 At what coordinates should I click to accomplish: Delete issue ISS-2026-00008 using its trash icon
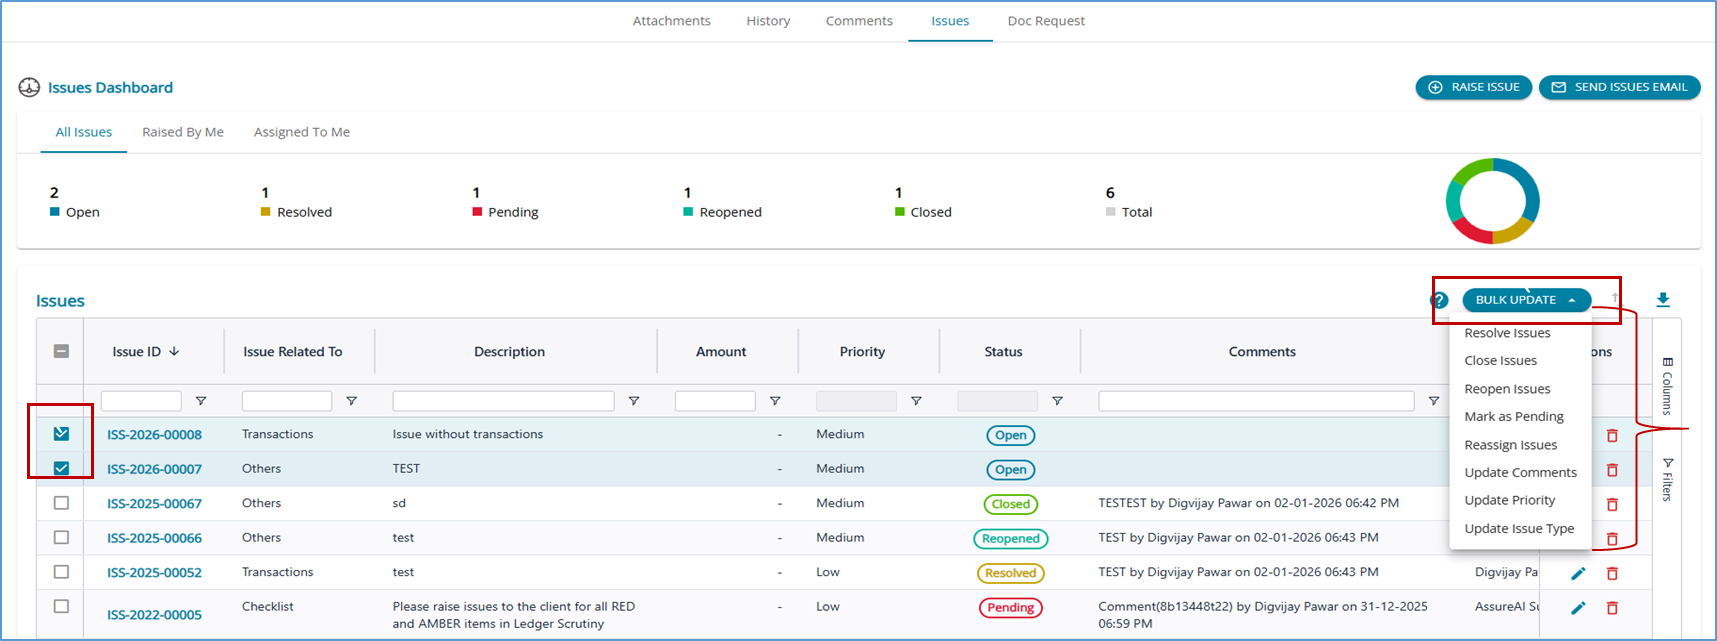[x=1612, y=435]
